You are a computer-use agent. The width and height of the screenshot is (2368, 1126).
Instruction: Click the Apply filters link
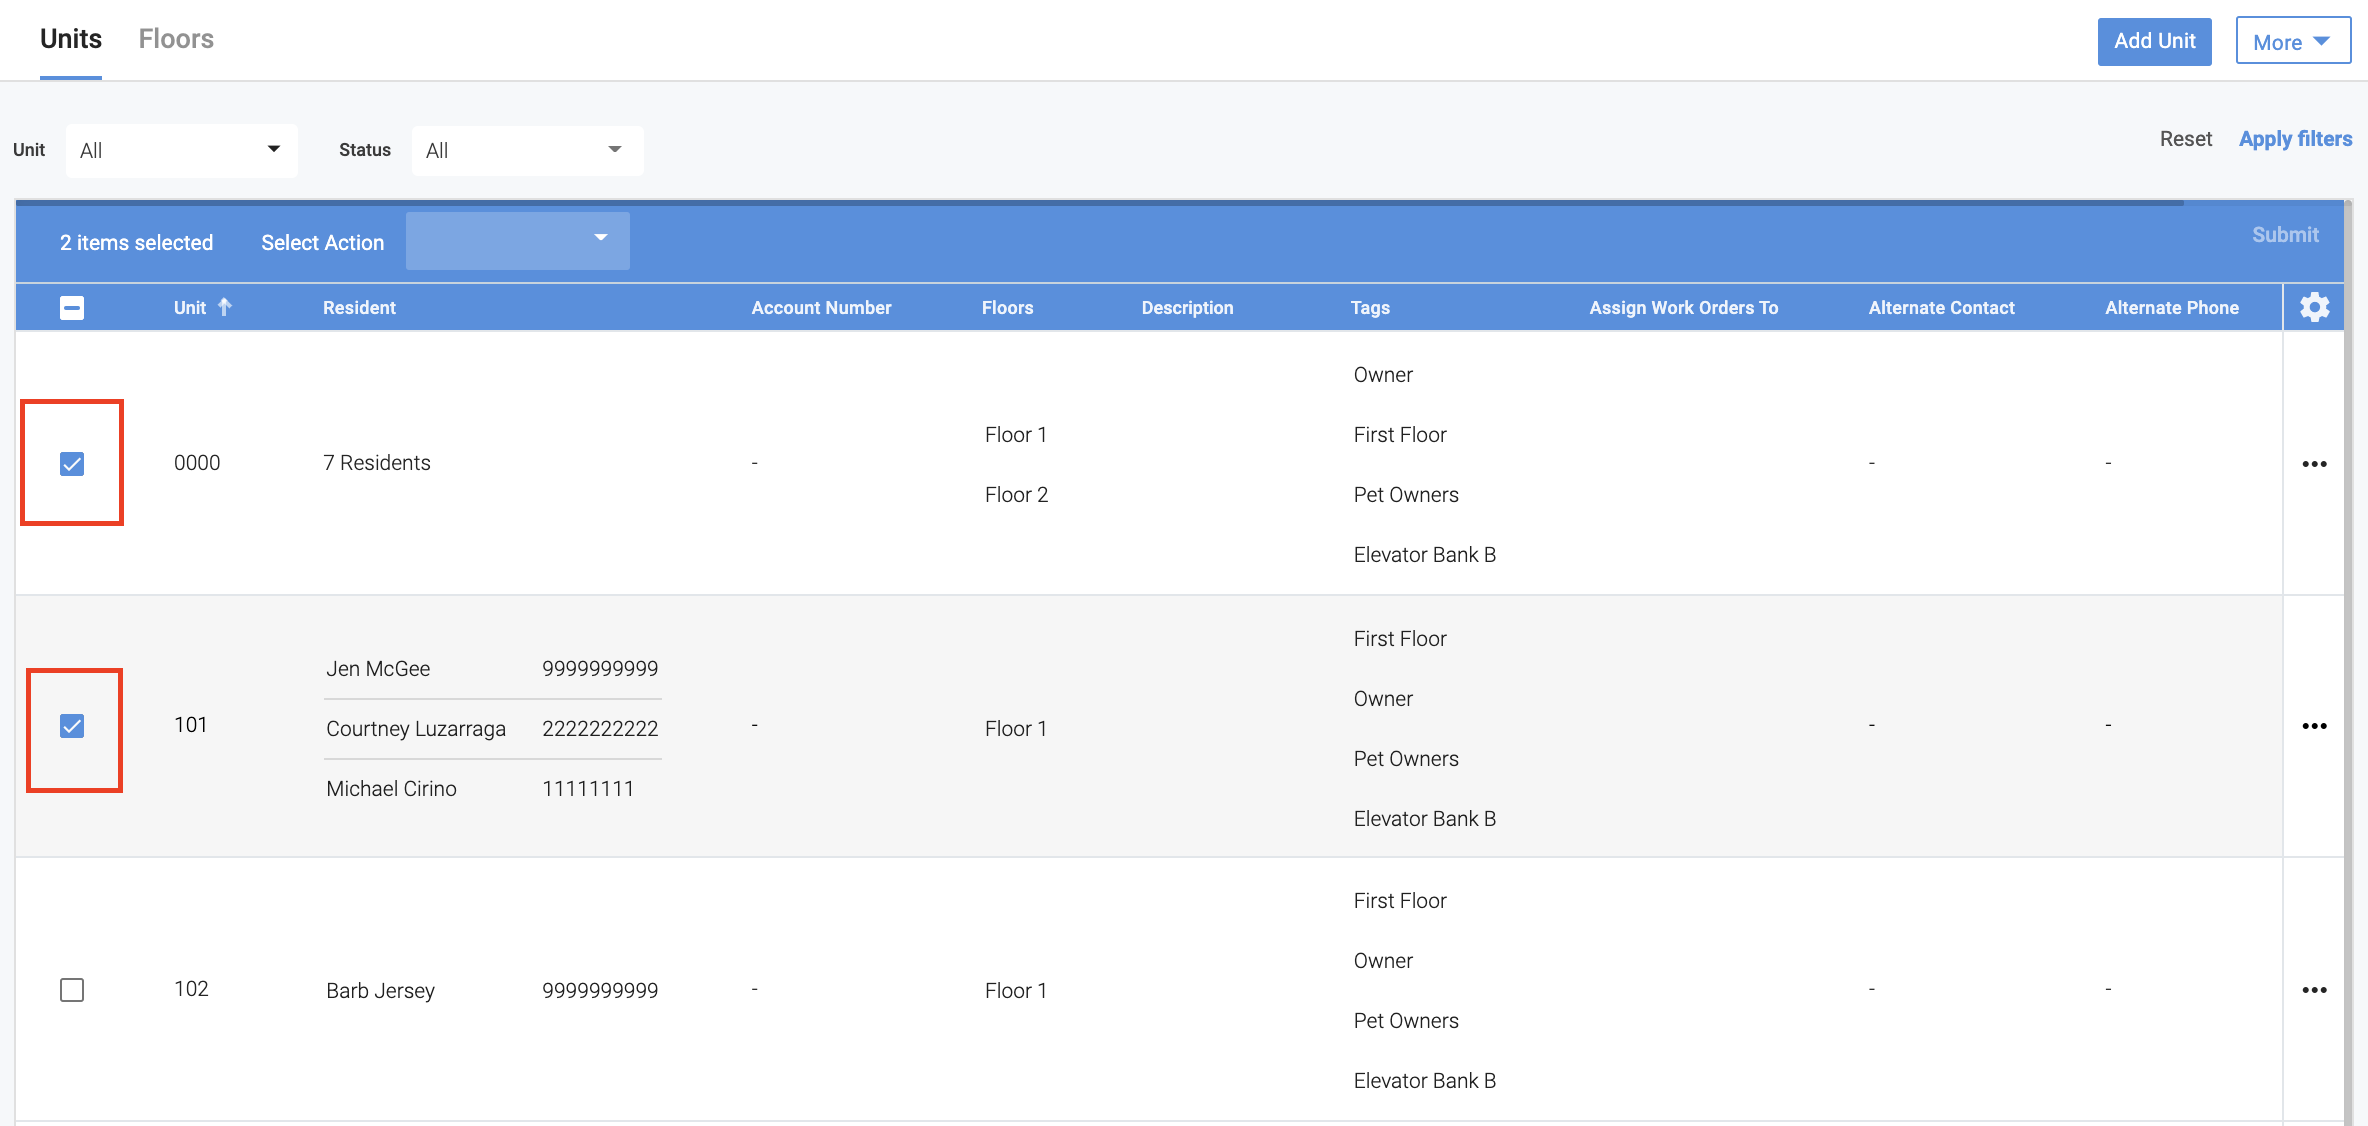(2295, 139)
